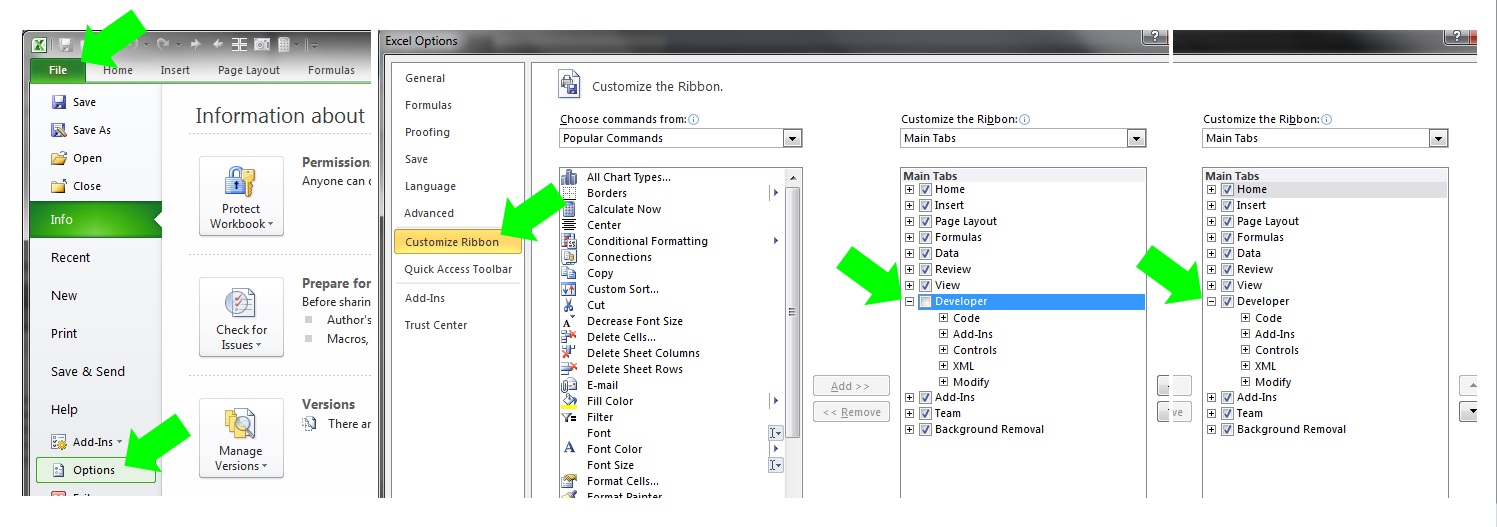Expand the Conditional Formatting submenu arrow
Image resolution: width=1497 pixels, height=527 pixels.
pos(775,241)
